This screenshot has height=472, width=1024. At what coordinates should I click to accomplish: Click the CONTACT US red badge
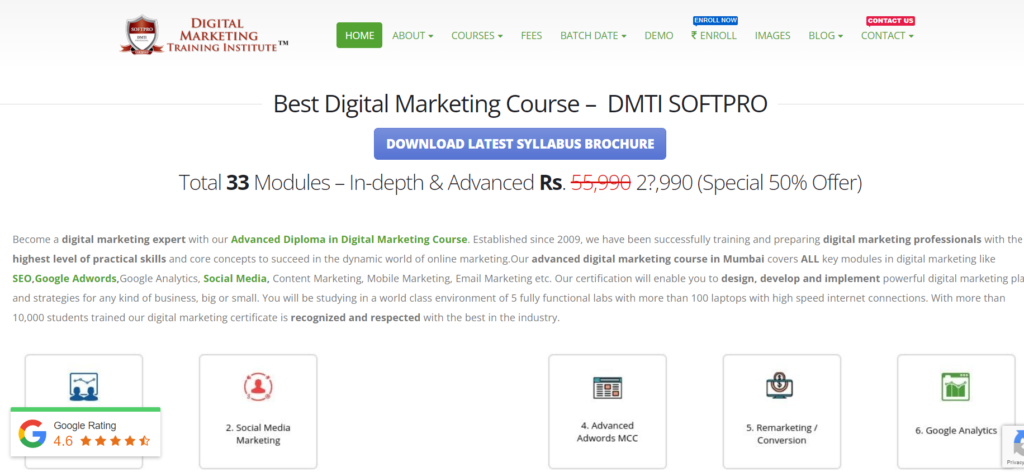[x=890, y=21]
